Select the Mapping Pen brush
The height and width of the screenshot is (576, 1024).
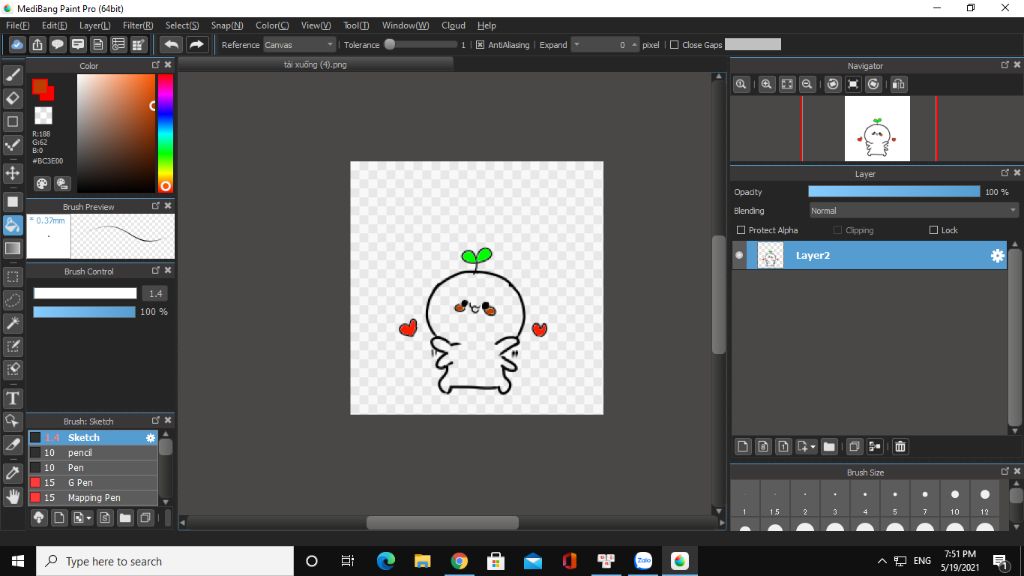(x=93, y=498)
